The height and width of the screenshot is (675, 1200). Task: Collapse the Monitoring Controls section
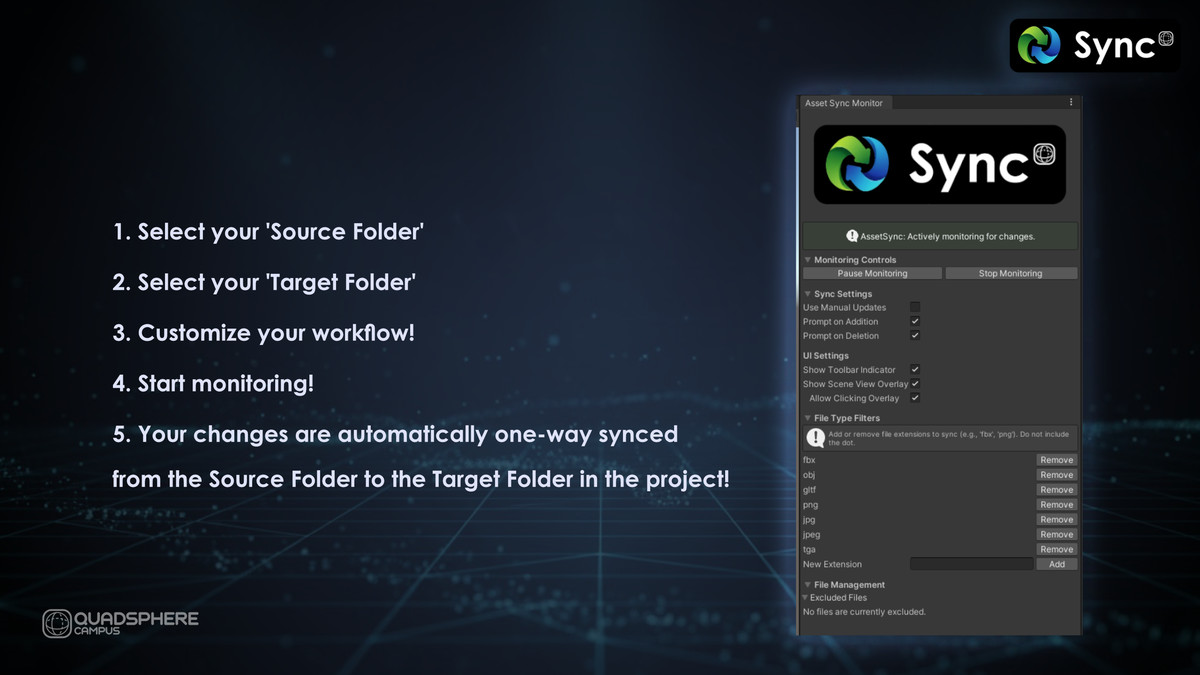[x=806, y=258]
